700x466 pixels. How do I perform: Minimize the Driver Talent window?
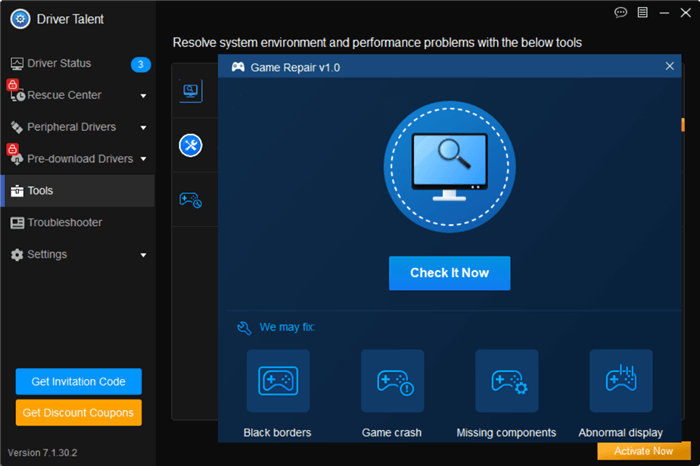pyautogui.click(x=664, y=13)
